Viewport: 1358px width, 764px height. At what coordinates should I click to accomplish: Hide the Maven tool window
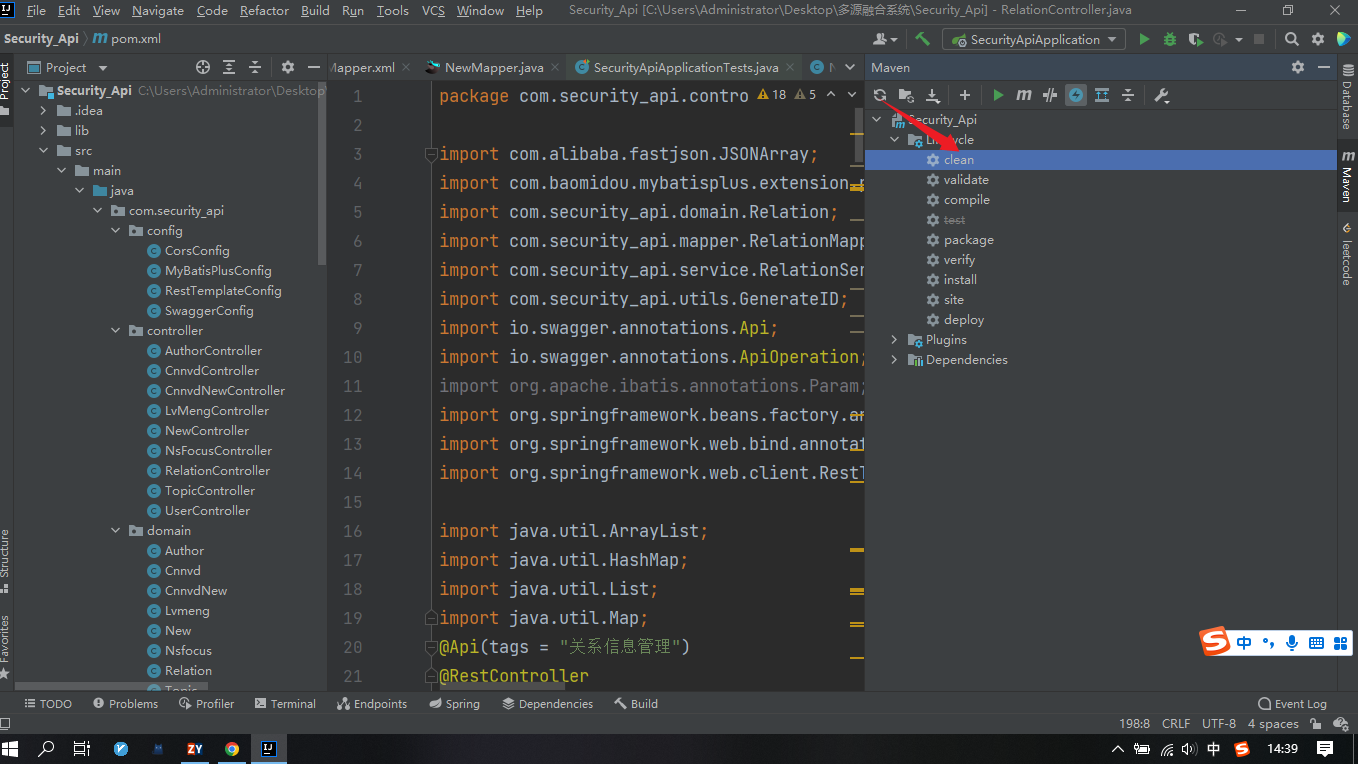pos(1323,67)
